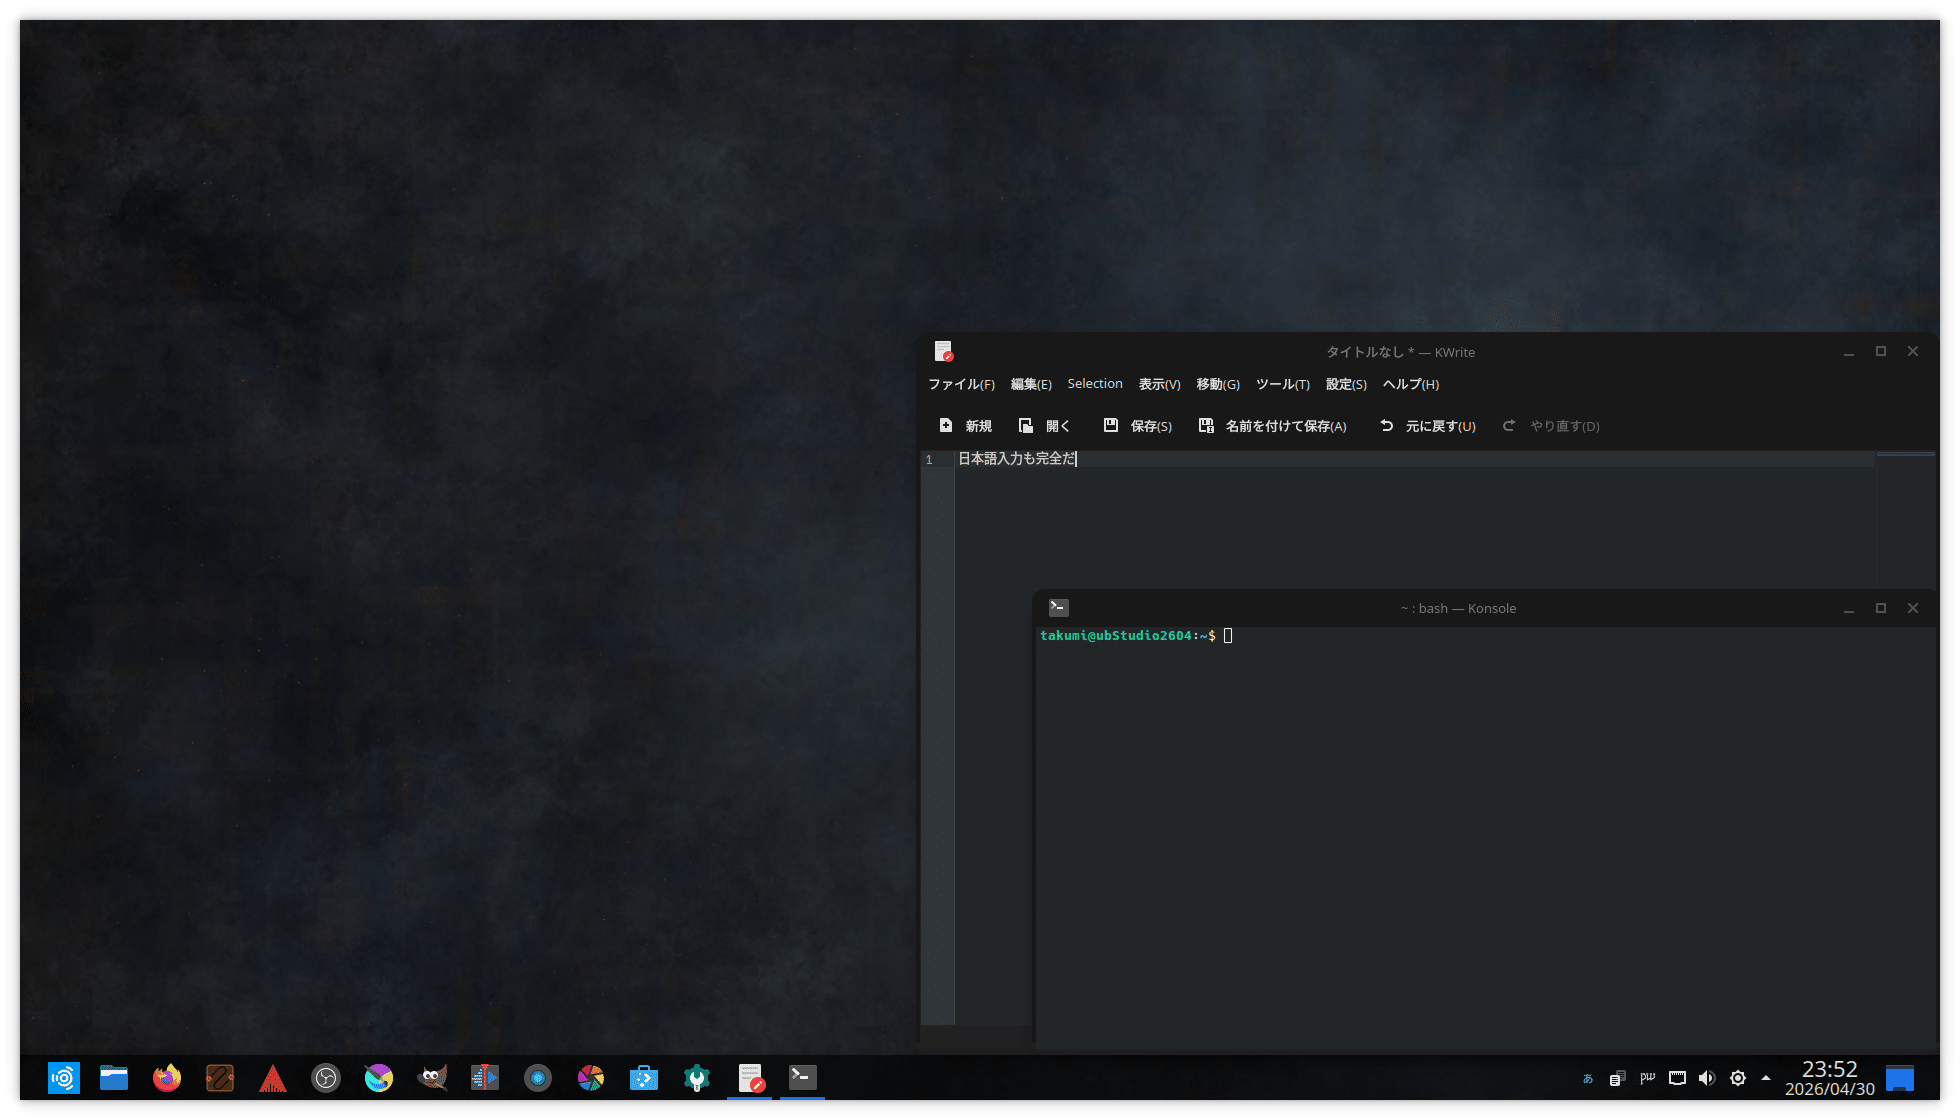Launch Kdenlive from the taskbar
This screenshot has width=1960, height=1120.
coord(485,1078)
